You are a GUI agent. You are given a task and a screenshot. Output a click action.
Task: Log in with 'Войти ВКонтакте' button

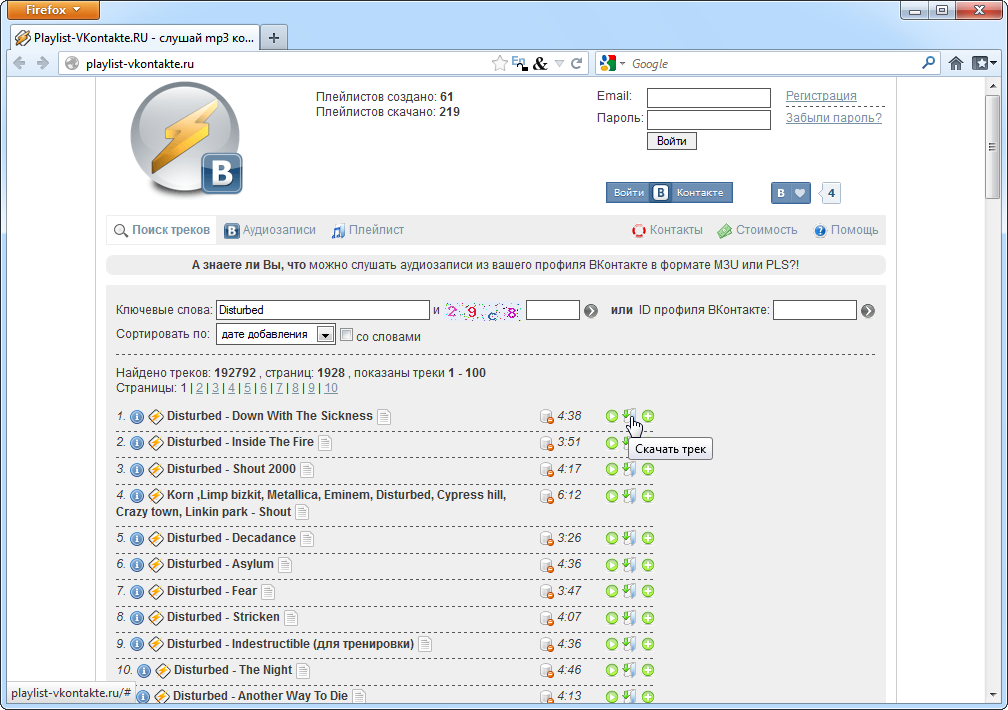pyautogui.click(x=669, y=192)
